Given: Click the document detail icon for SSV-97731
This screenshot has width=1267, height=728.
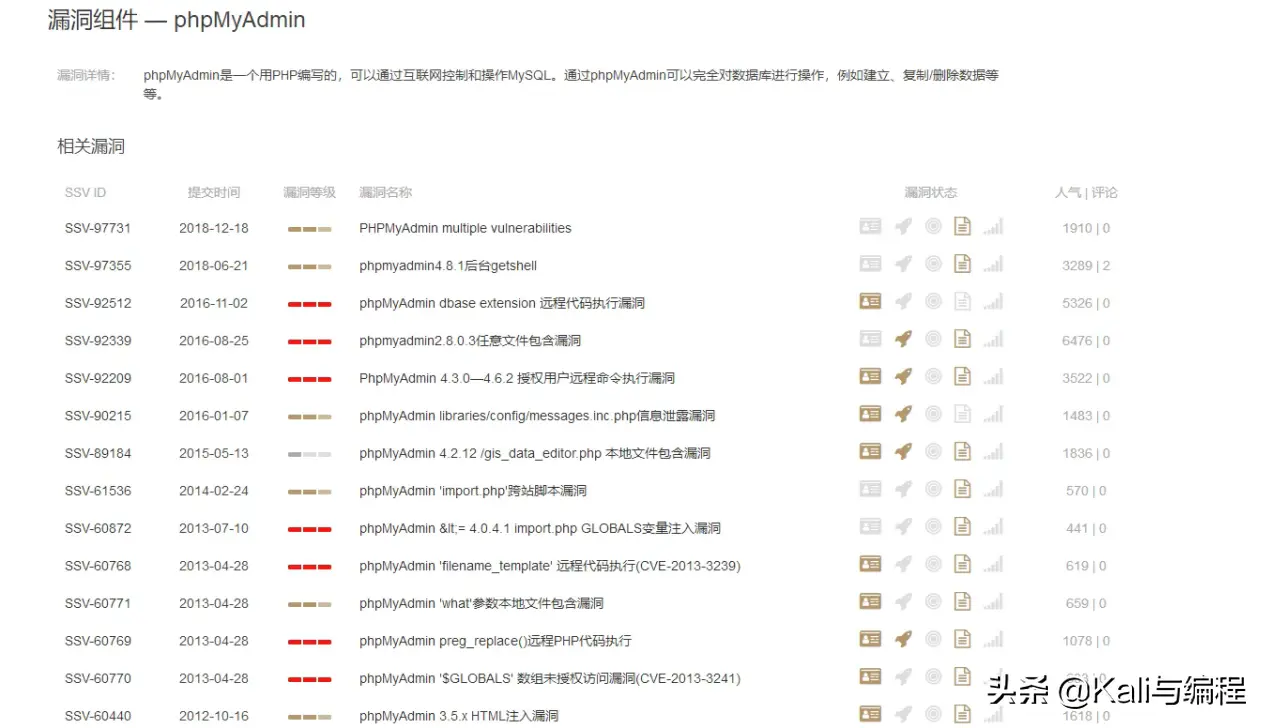Looking at the screenshot, I should [x=962, y=227].
